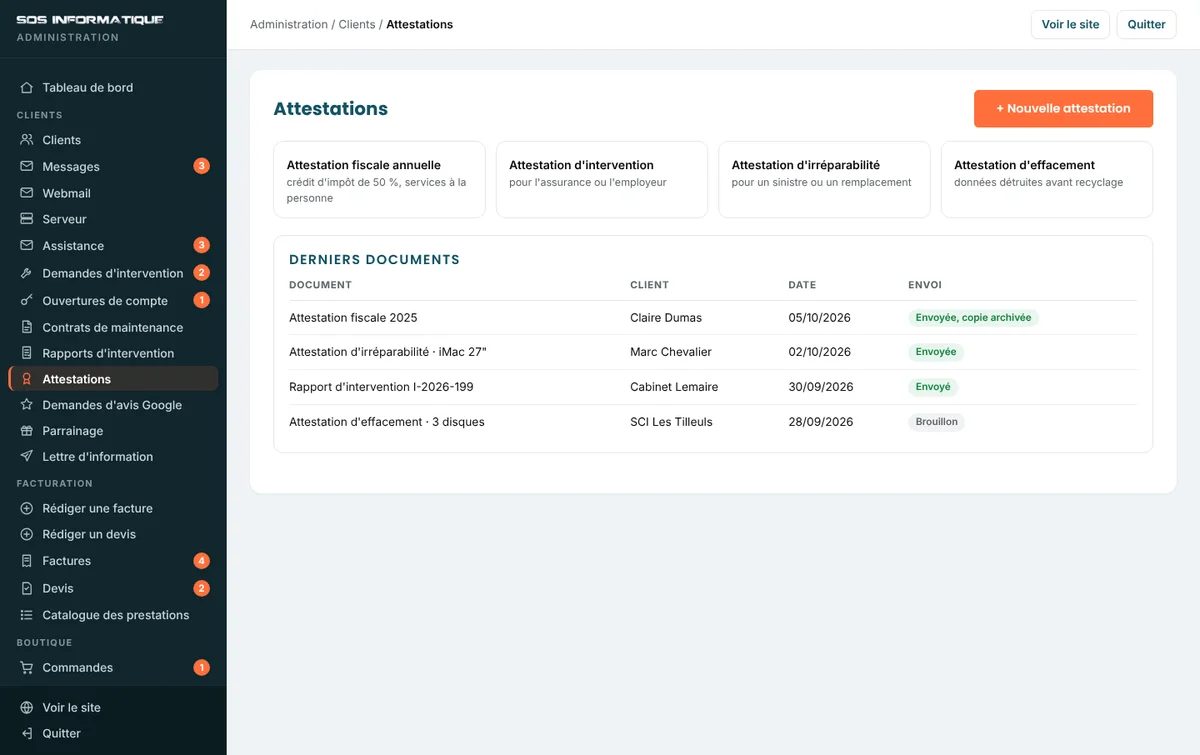This screenshot has width=1200, height=755.
Task: Click the Brouillon status tag
Action: click(x=937, y=422)
